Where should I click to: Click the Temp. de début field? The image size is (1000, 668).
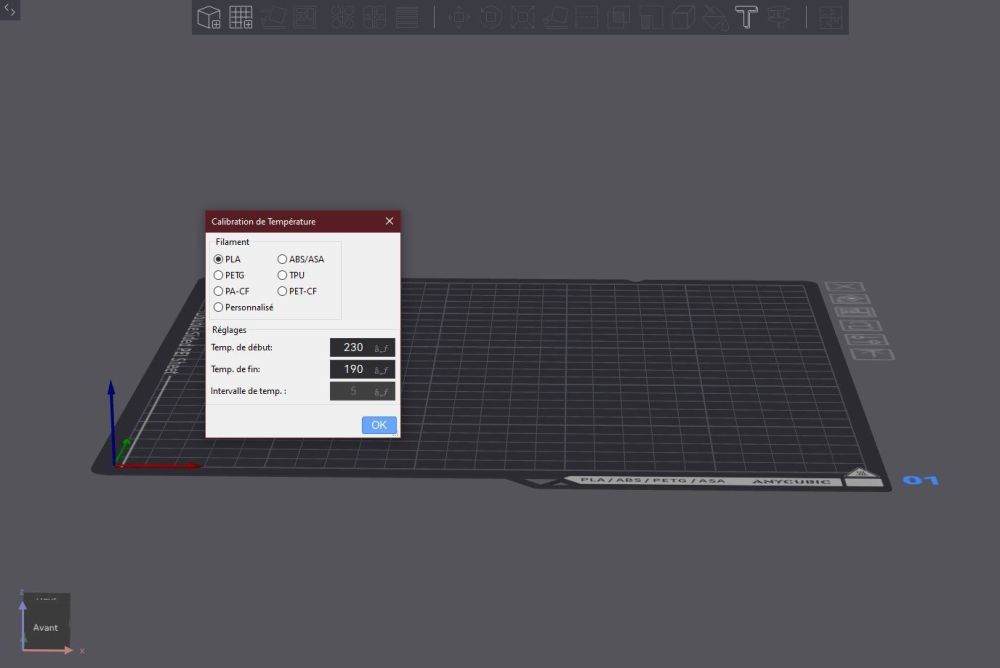(362, 348)
